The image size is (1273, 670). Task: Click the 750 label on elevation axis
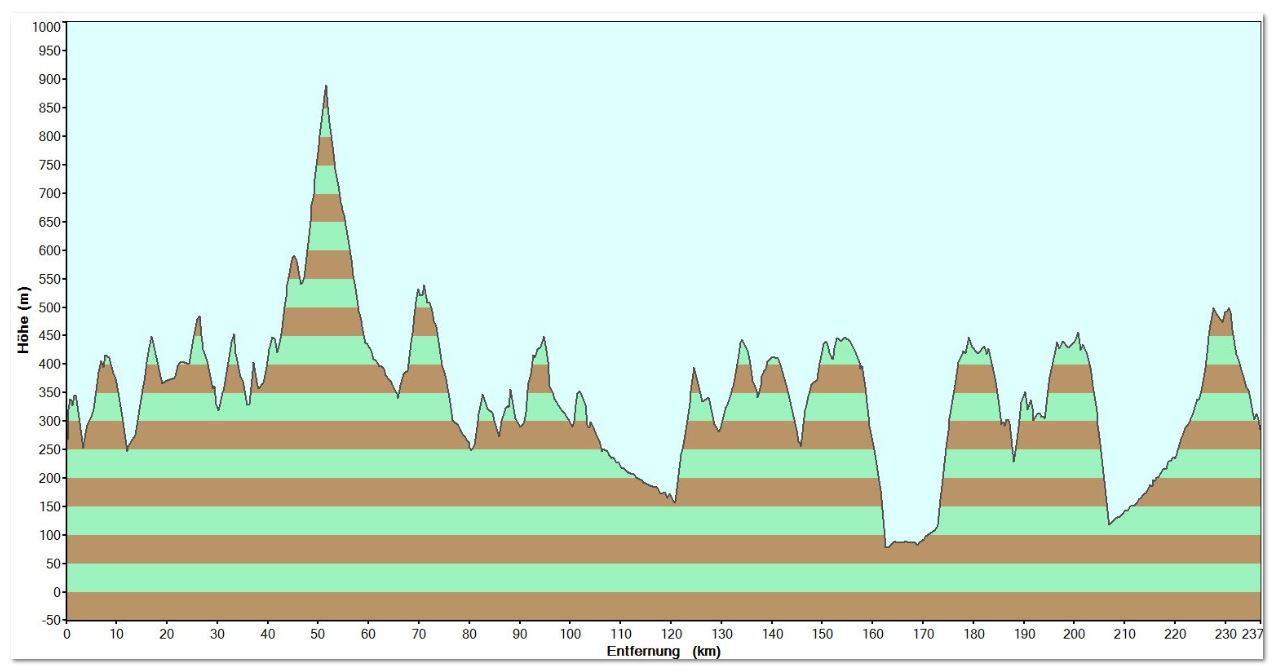coord(49,165)
